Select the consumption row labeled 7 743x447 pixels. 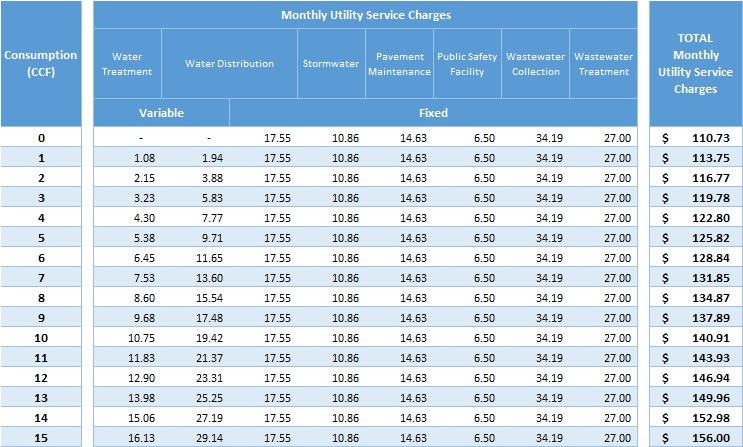40,277
